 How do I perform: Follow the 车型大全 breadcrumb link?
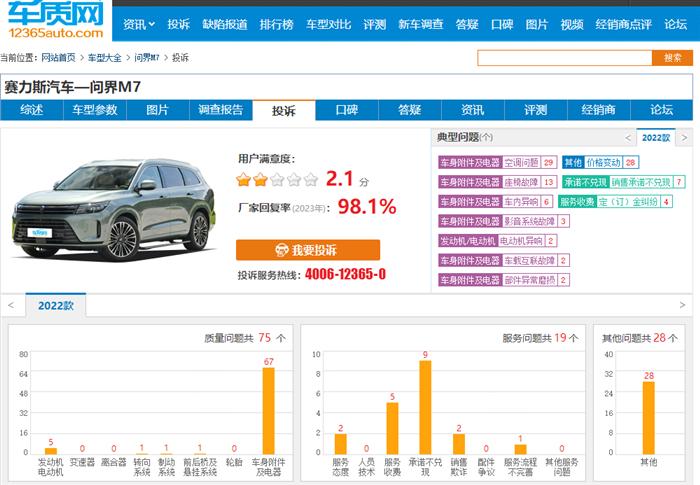(104, 58)
